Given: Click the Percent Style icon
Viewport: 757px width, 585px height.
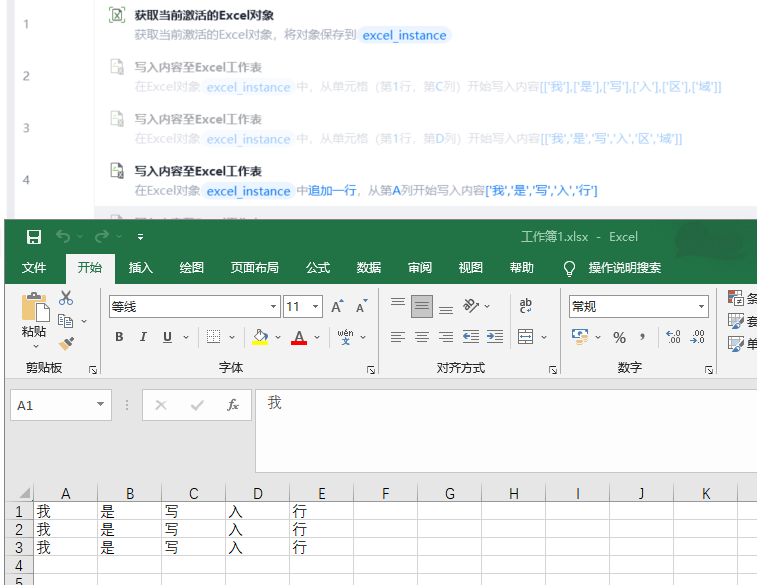Looking at the screenshot, I should point(619,337).
